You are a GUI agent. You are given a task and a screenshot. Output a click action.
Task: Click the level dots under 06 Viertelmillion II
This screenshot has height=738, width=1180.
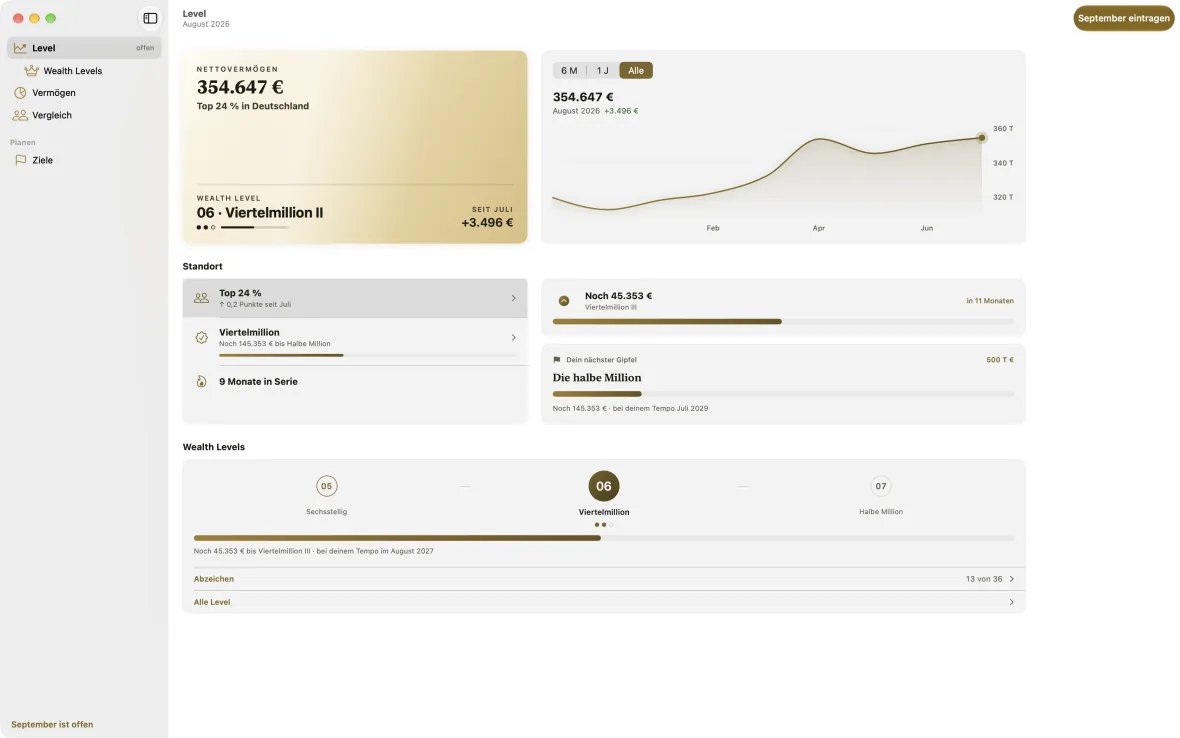pos(206,227)
